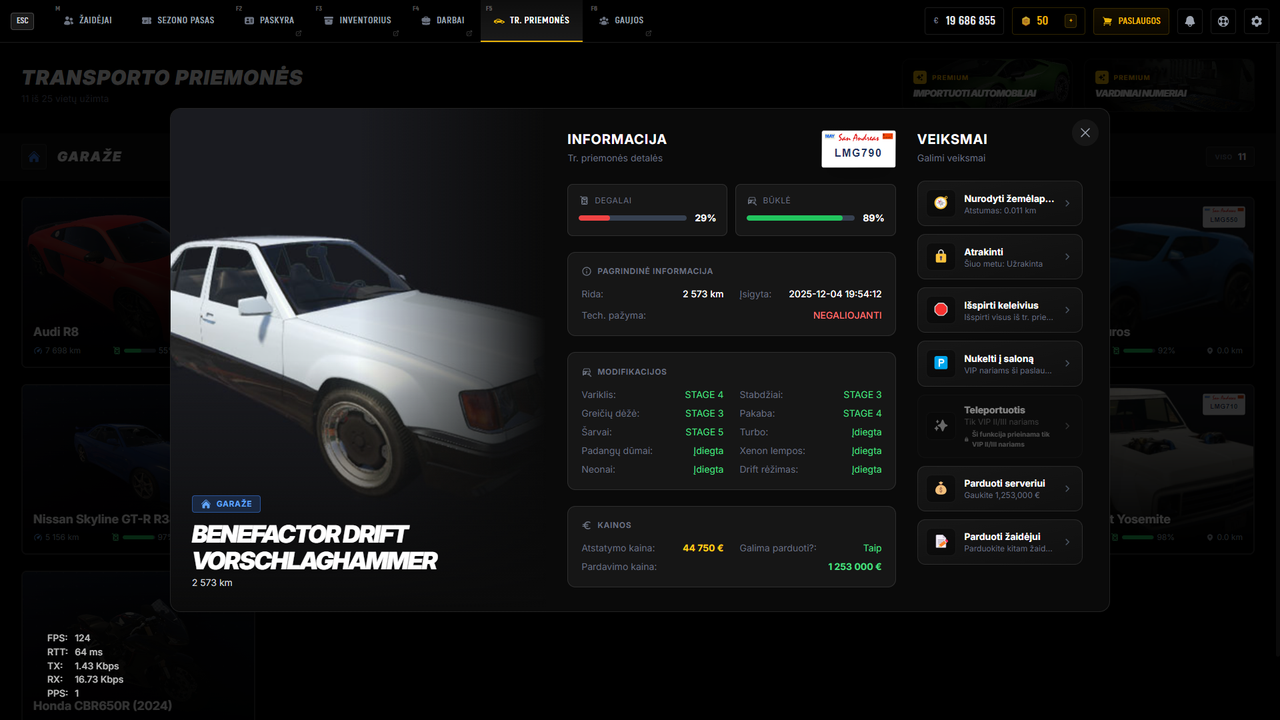Open the Vardiniai numeriai premium card
Viewport: 1280px width, 720px height.
point(1171,85)
